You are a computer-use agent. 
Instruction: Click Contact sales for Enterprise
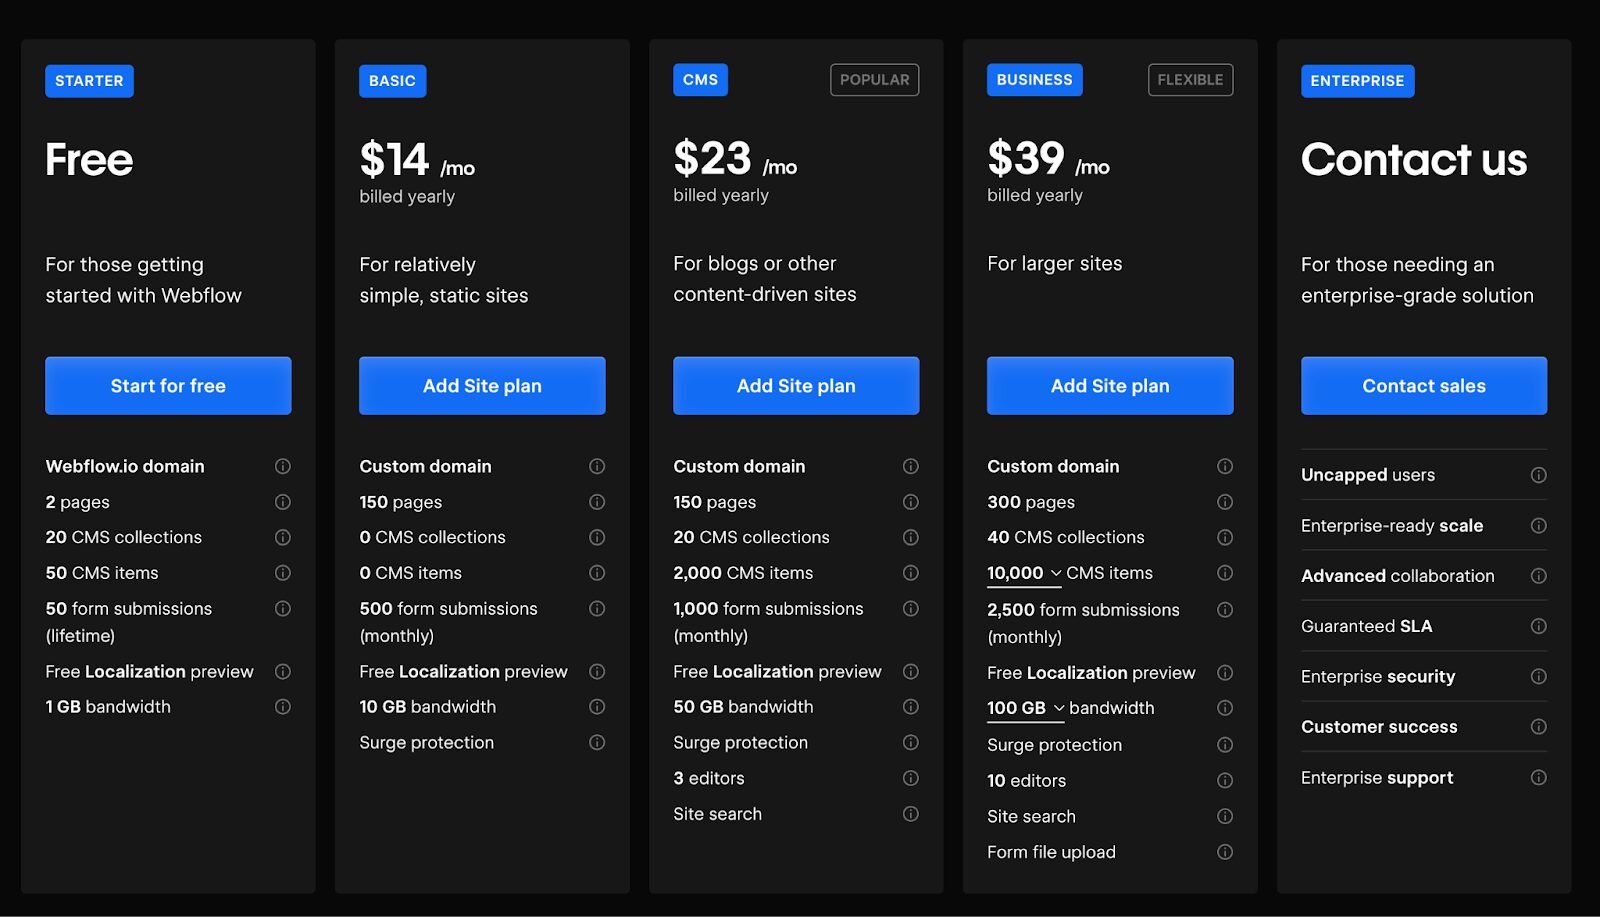[1423, 385]
